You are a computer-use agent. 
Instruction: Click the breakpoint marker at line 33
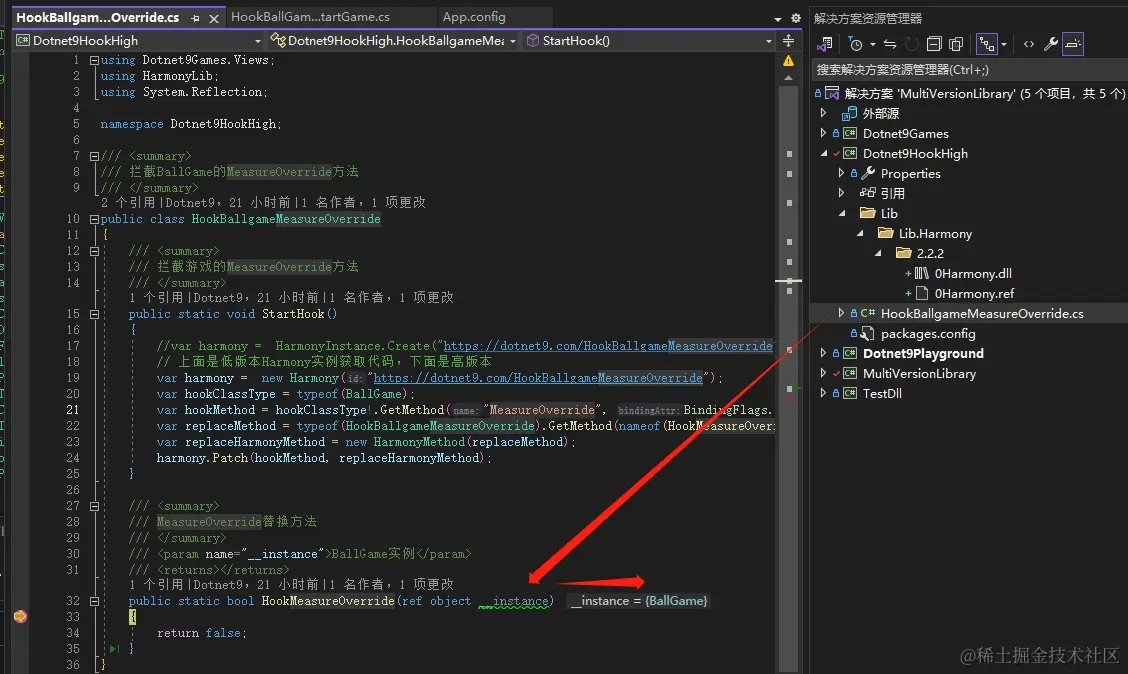[20, 616]
